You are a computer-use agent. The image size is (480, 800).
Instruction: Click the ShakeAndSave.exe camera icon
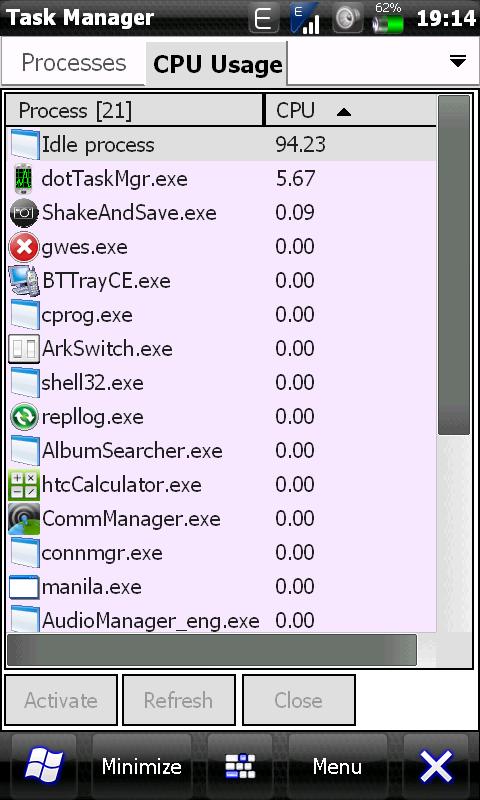[23, 213]
